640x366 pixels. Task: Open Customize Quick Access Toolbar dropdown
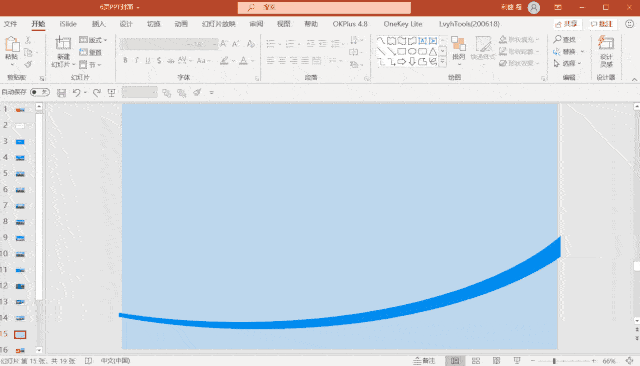[x=211, y=93]
